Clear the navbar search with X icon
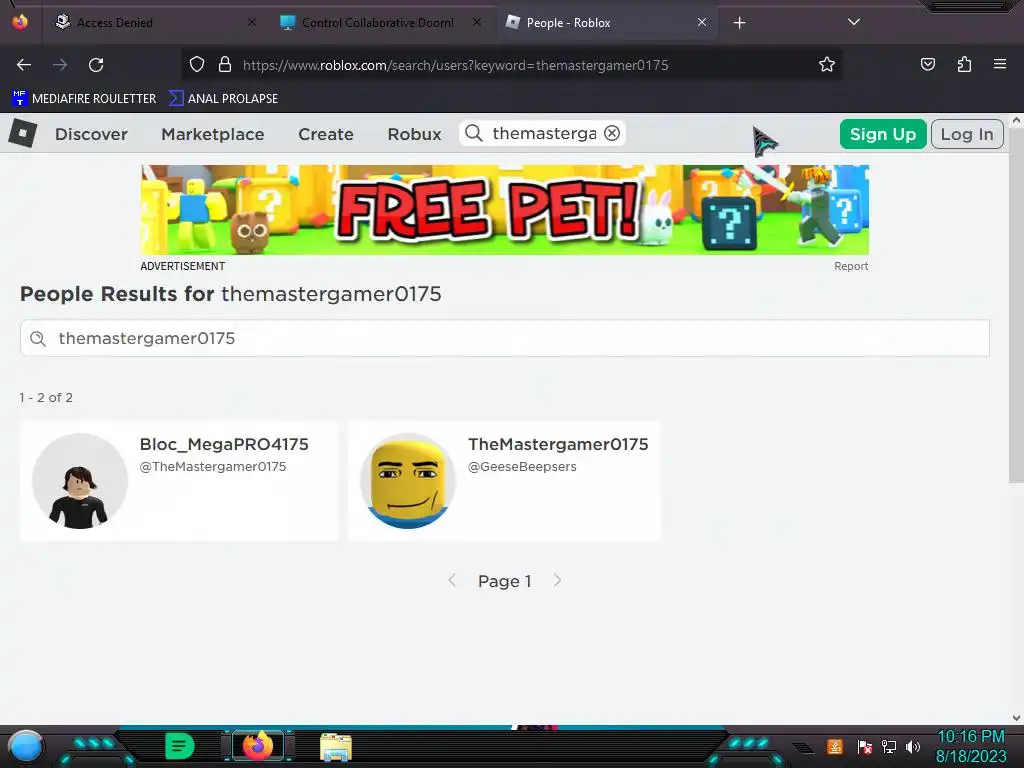This screenshot has height=768, width=1024. click(612, 133)
